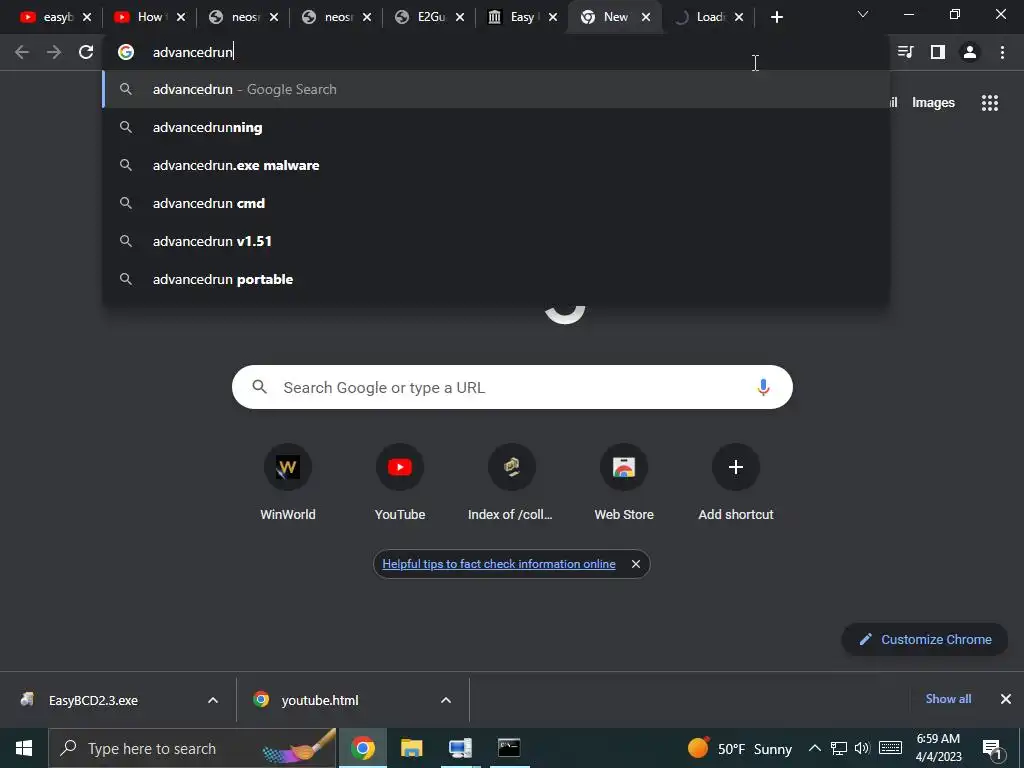The height and width of the screenshot is (768, 1024).
Task: Select the 'advancedrun v1.51' suggestion
Action: click(496, 241)
